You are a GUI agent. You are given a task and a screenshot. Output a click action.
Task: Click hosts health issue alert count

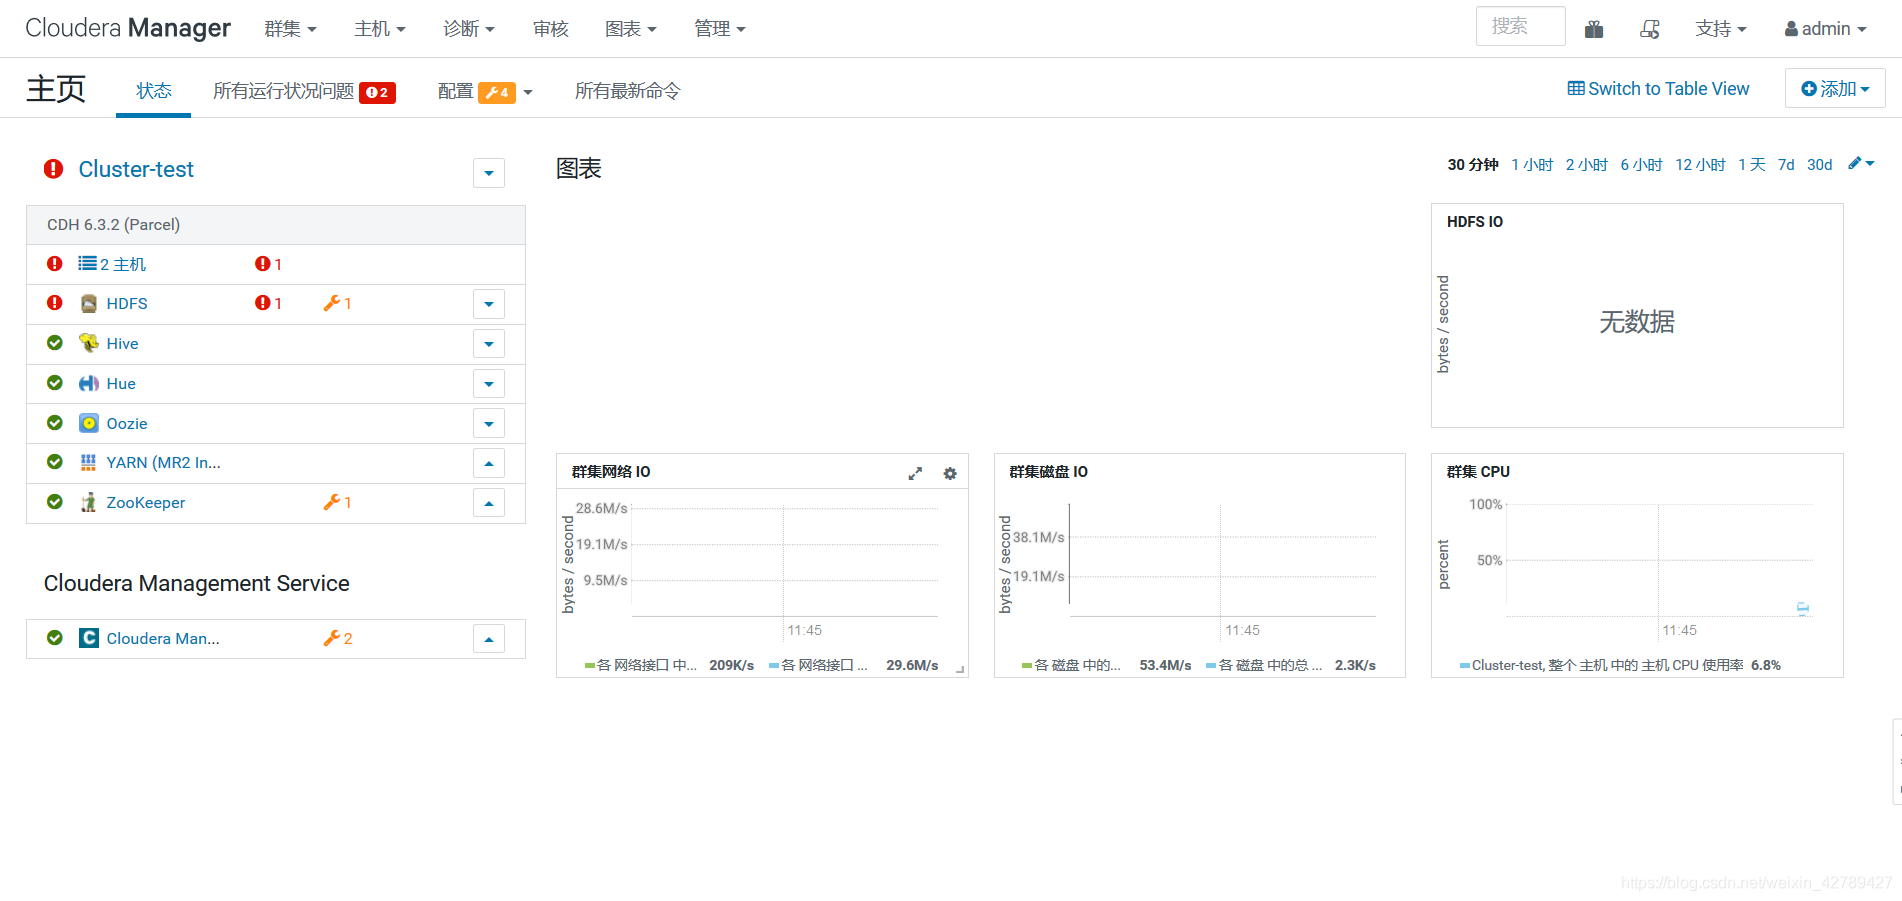(x=269, y=264)
